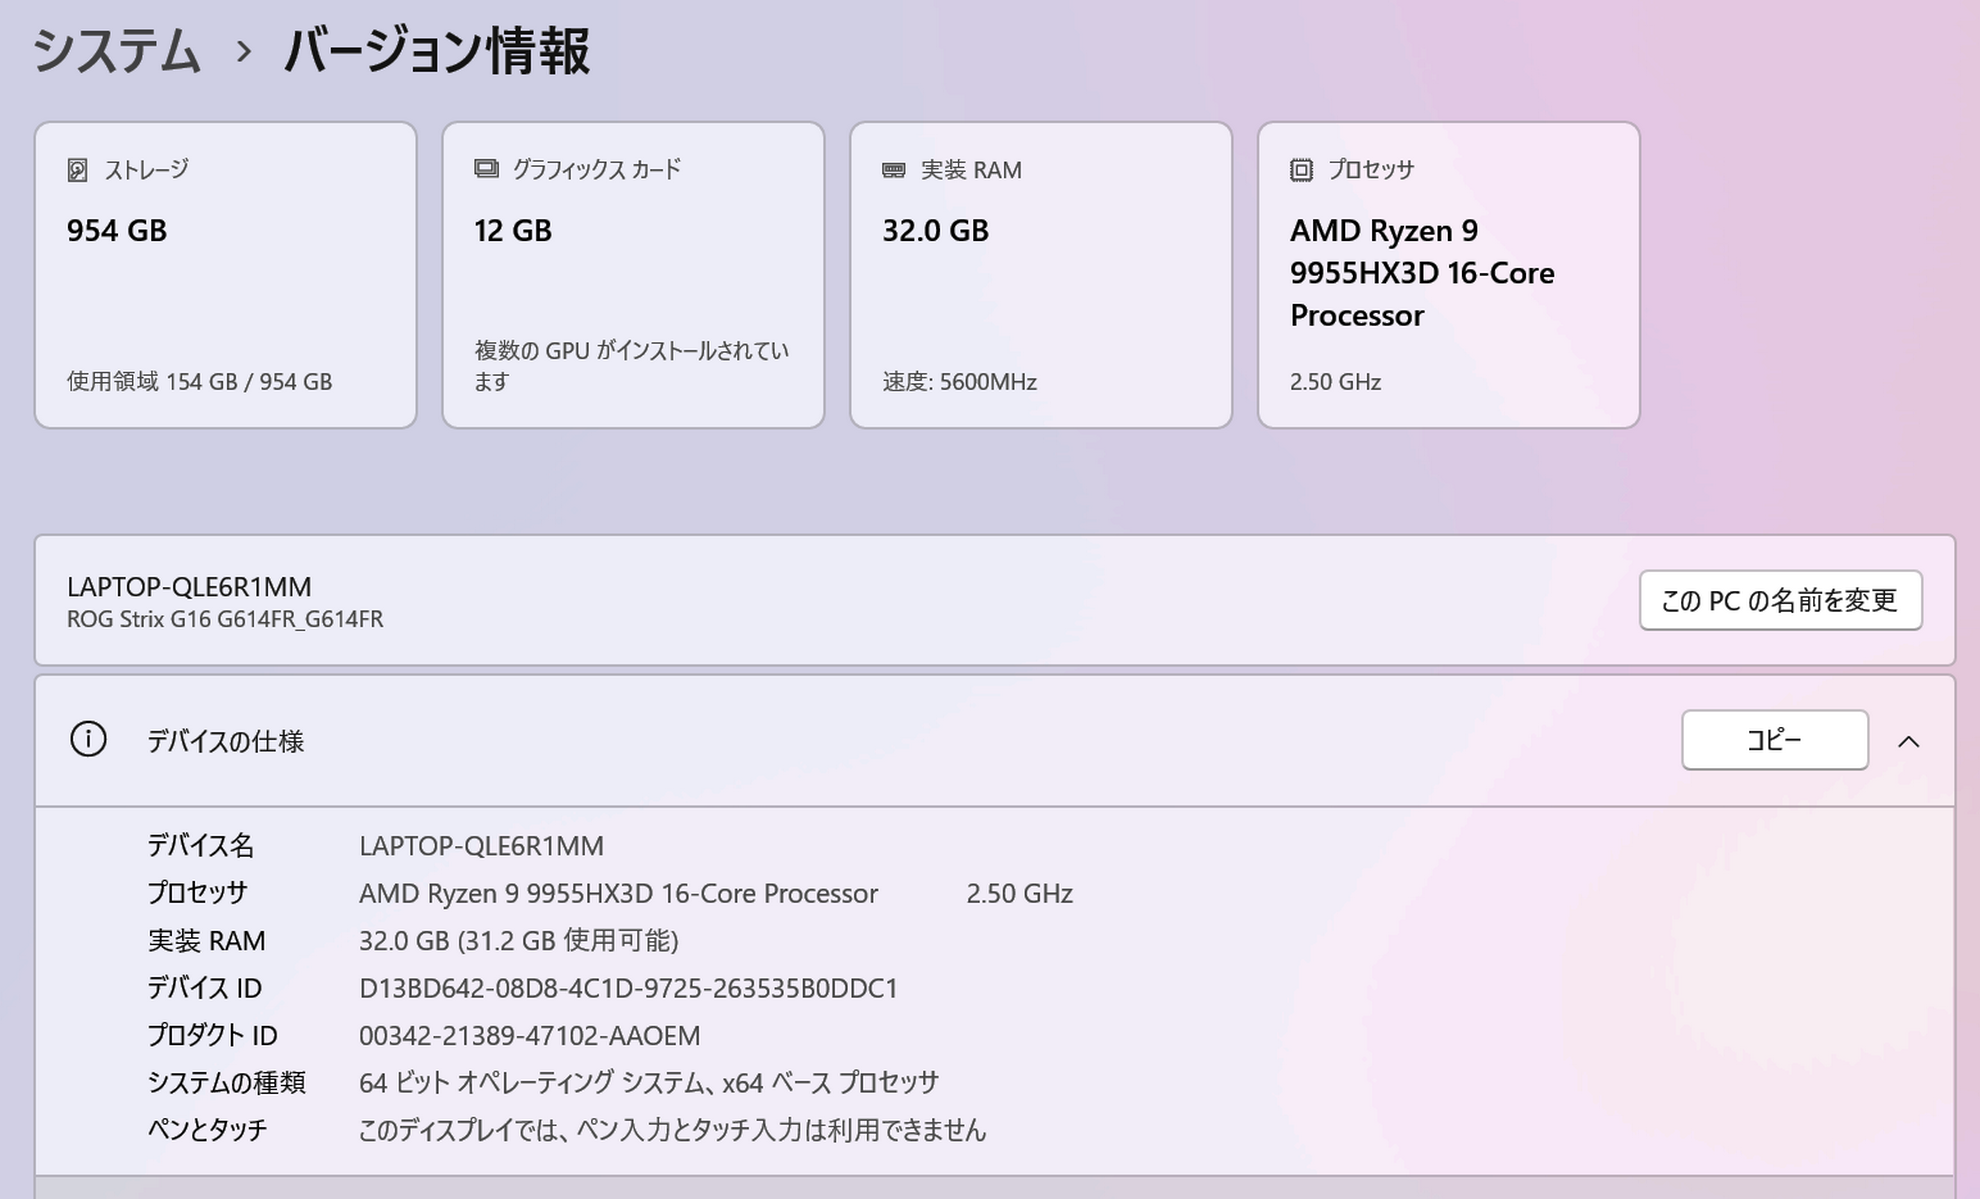Click the breadcrumb arrow after システム

[x=243, y=51]
